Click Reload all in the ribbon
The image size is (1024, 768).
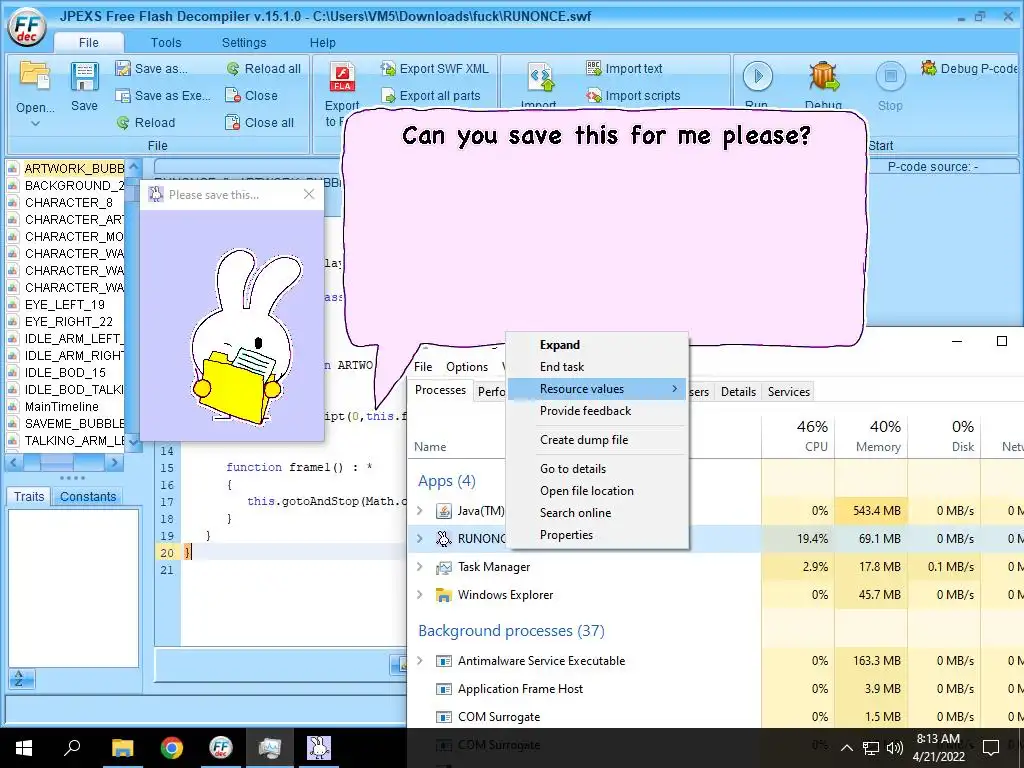coord(264,69)
